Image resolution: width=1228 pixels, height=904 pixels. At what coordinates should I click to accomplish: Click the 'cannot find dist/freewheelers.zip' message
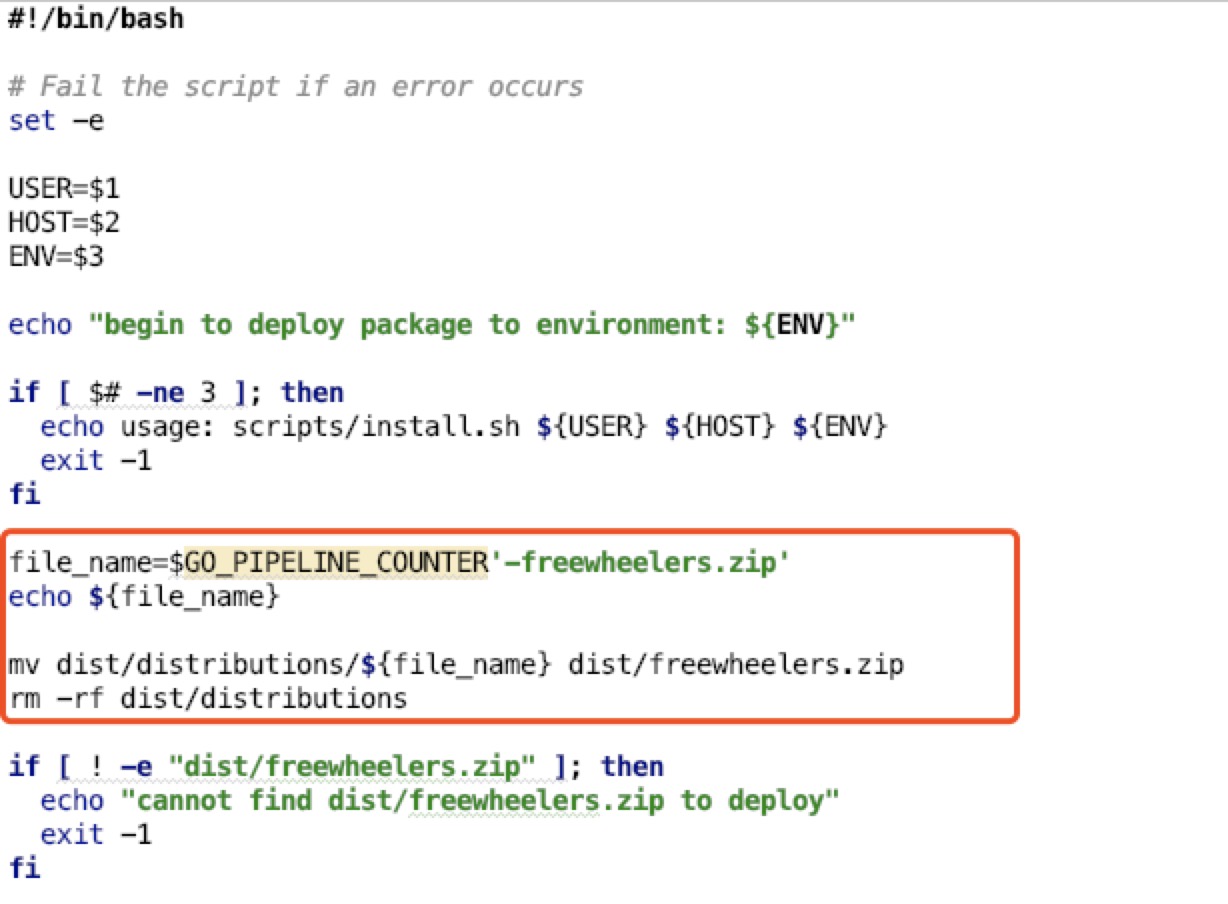coord(480,801)
